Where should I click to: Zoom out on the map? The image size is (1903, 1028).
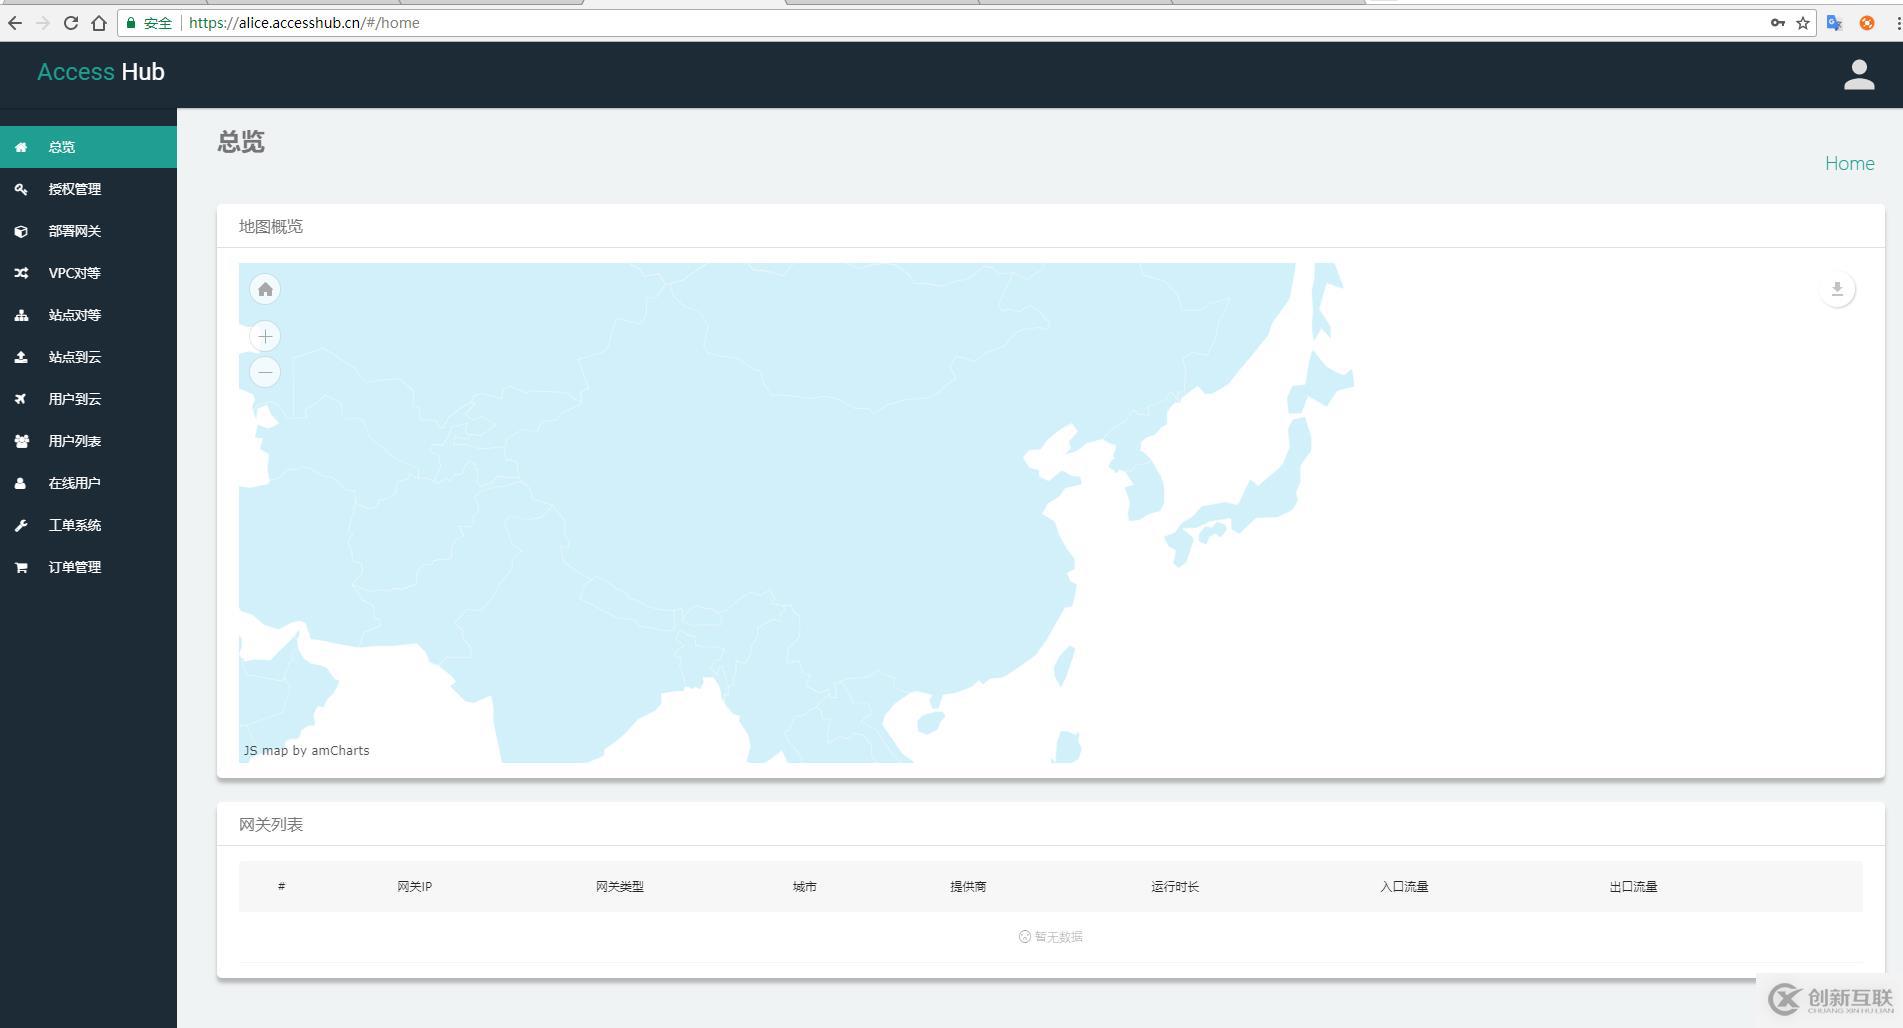(265, 373)
